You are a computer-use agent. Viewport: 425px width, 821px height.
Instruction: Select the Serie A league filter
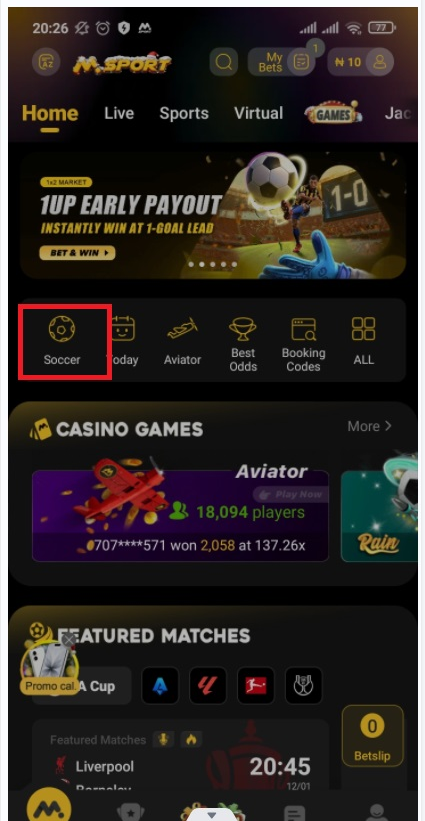click(x=160, y=685)
